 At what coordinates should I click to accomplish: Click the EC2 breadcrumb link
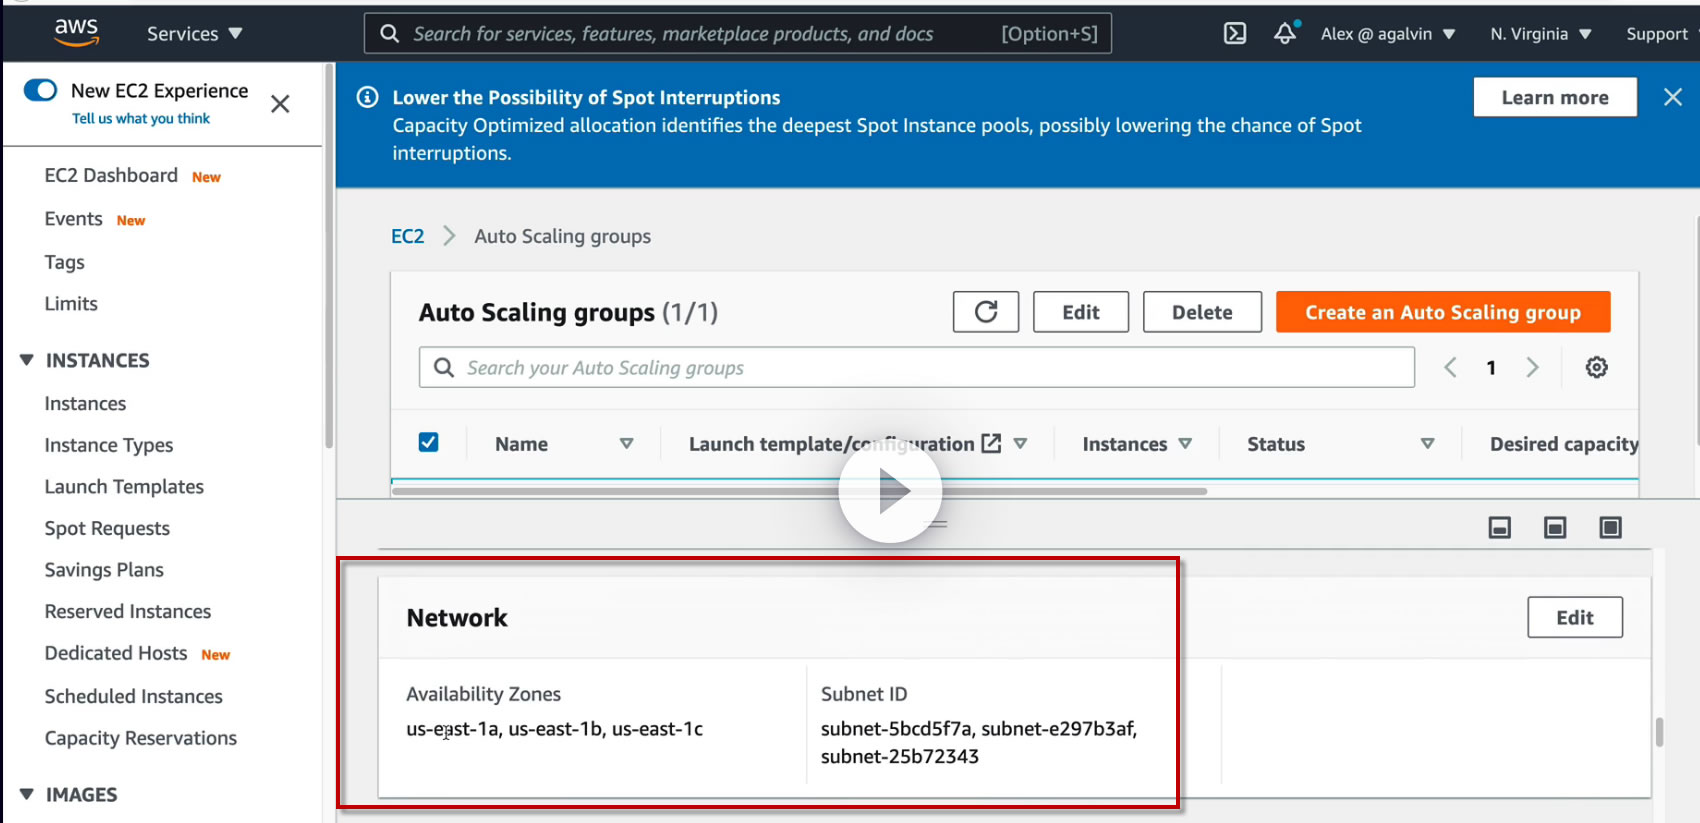point(407,236)
